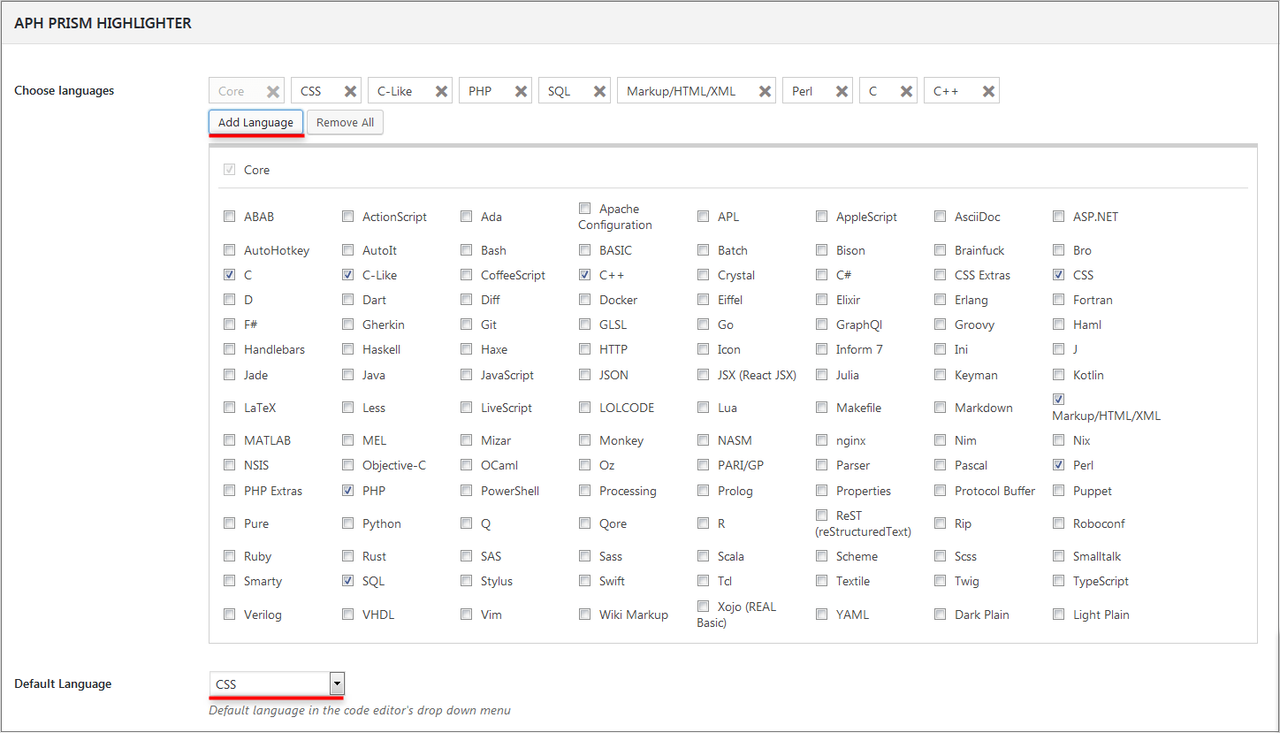Check the Apache Configuration checkbox
This screenshot has width=1280, height=733.
tap(585, 208)
